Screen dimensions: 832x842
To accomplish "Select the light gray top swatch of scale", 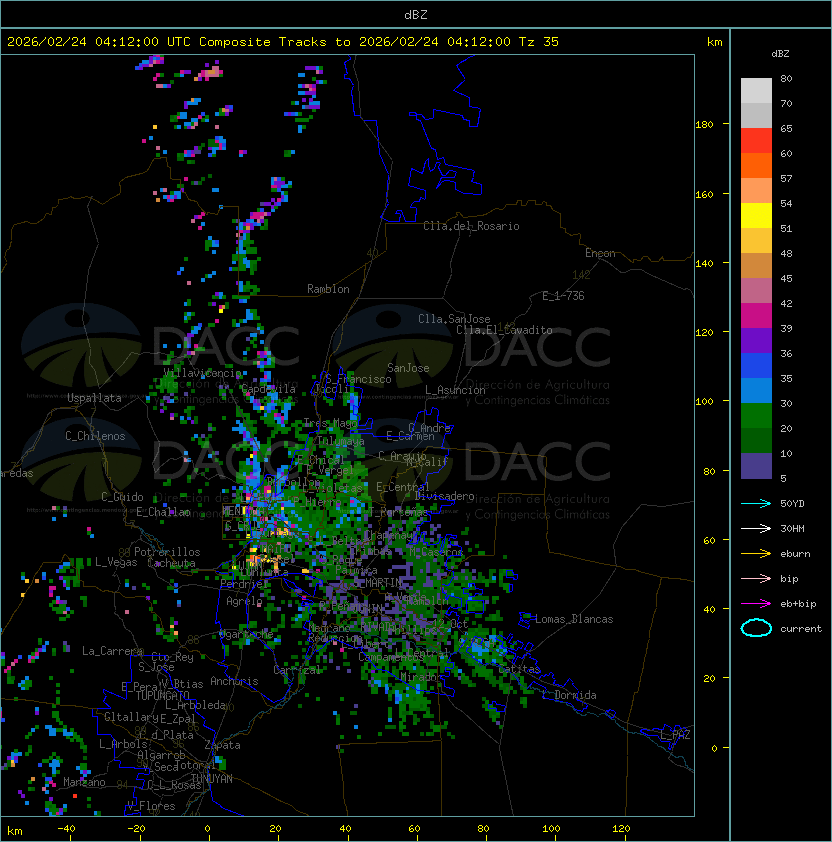I will [x=756, y=91].
